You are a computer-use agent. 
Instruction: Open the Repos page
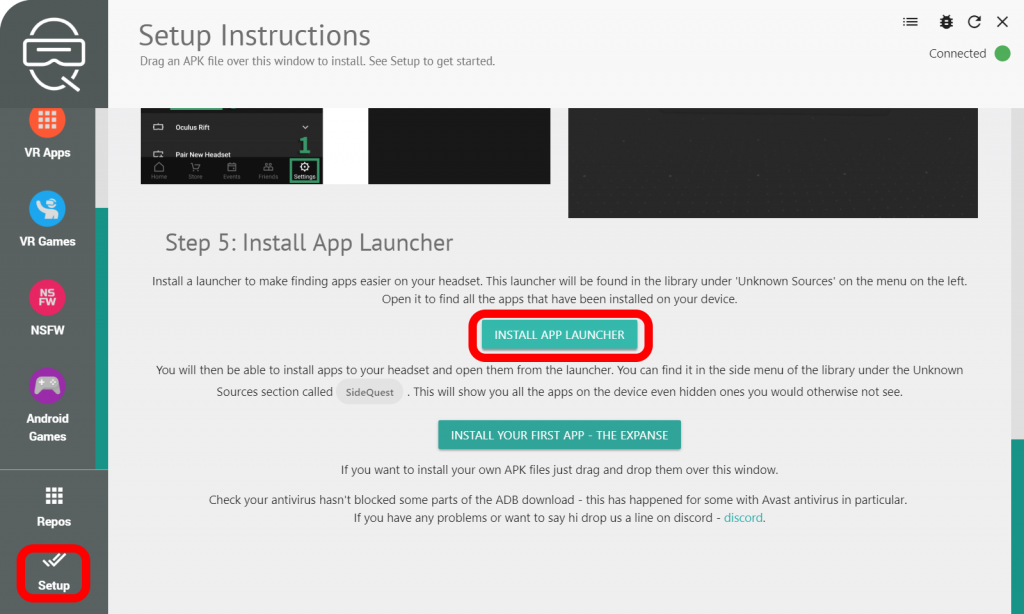(54, 507)
